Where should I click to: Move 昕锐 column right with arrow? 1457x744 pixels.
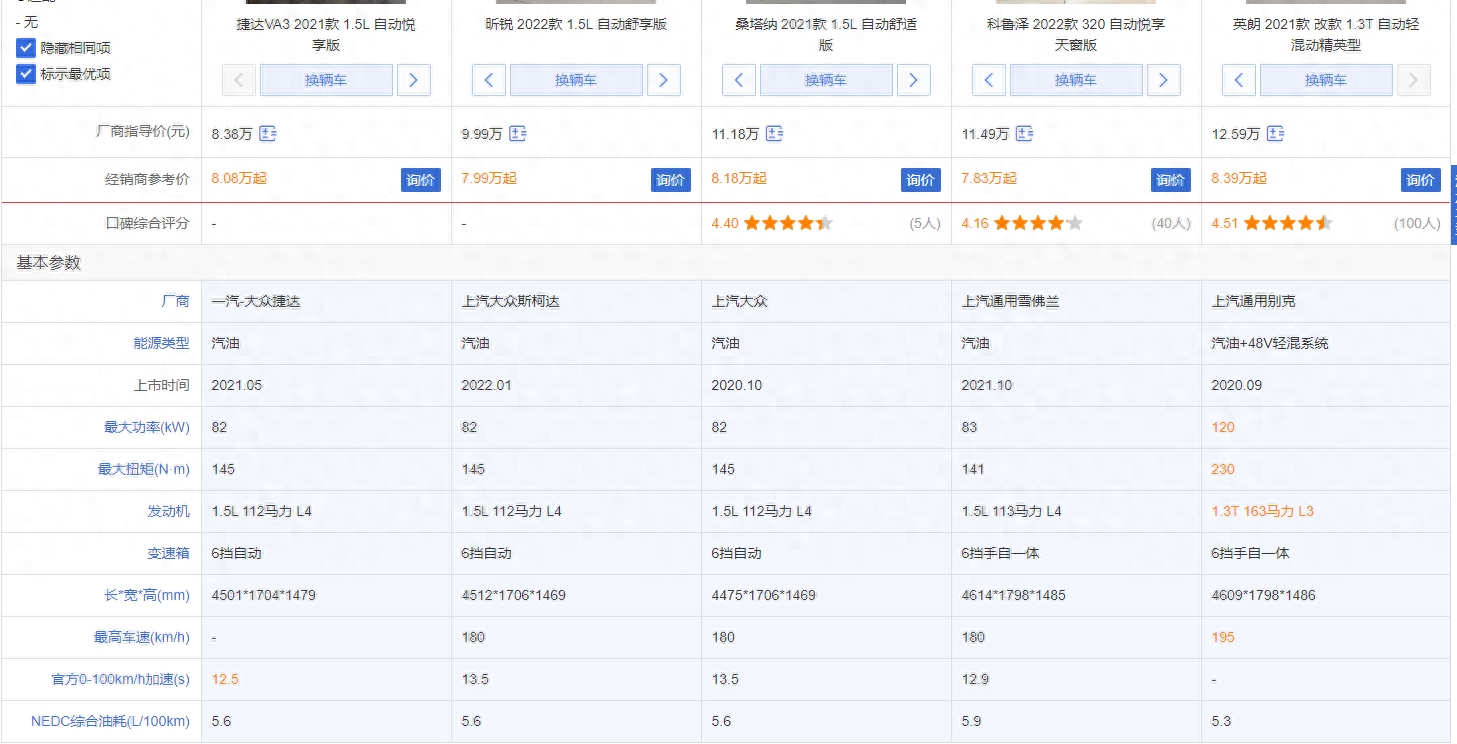coord(664,80)
